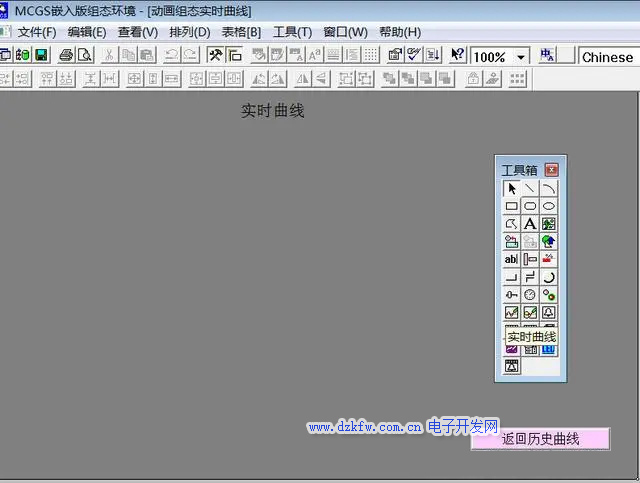The height and width of the screenshot is (483, 640).
Task: Click the save icon in toolbar
Action: [x=40, y=56]
